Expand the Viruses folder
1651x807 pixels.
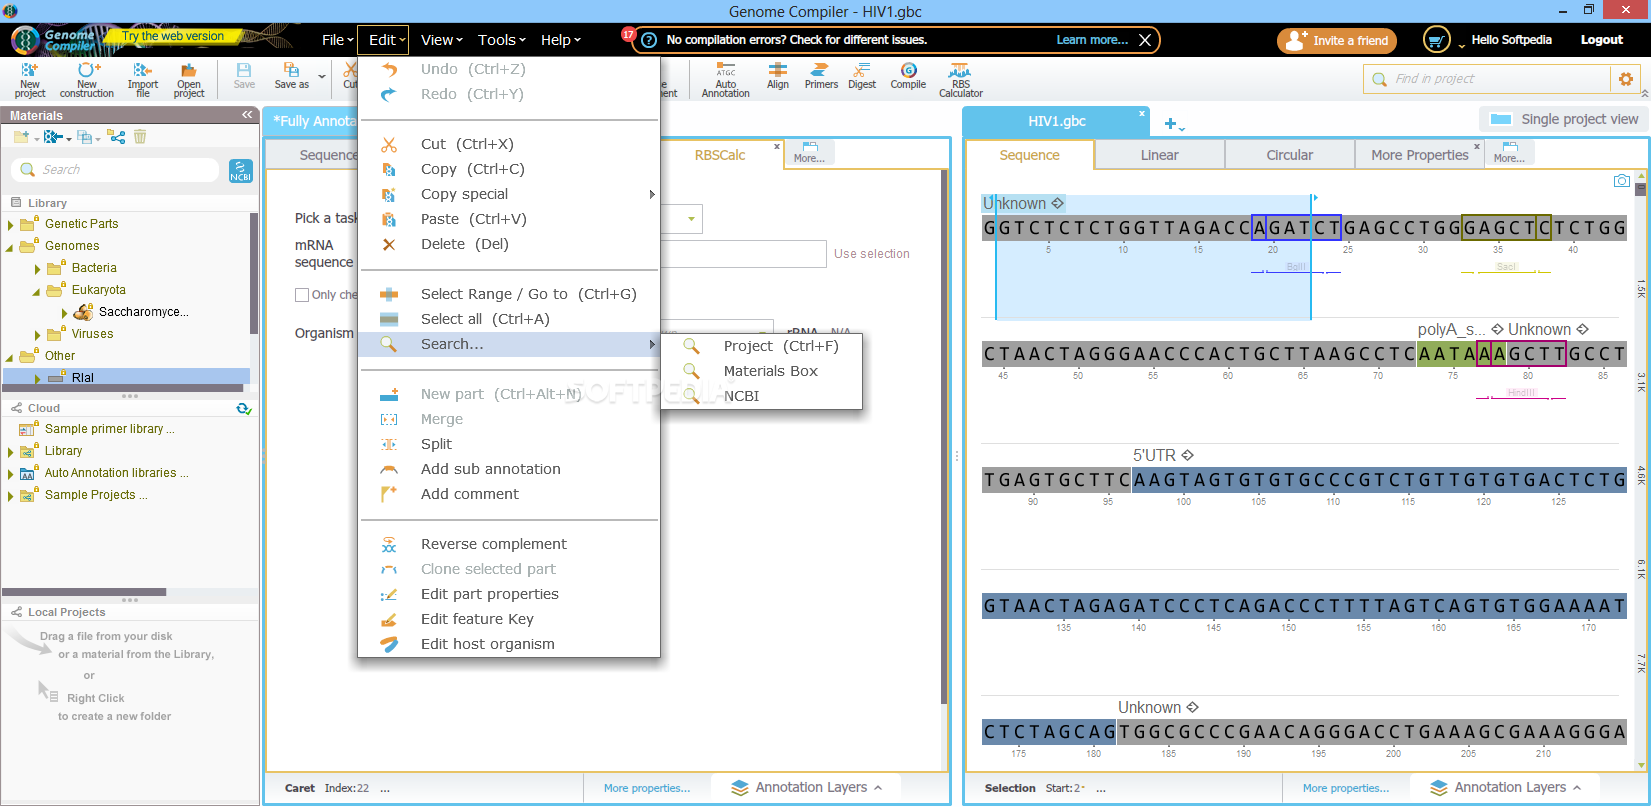click(38, 335)
